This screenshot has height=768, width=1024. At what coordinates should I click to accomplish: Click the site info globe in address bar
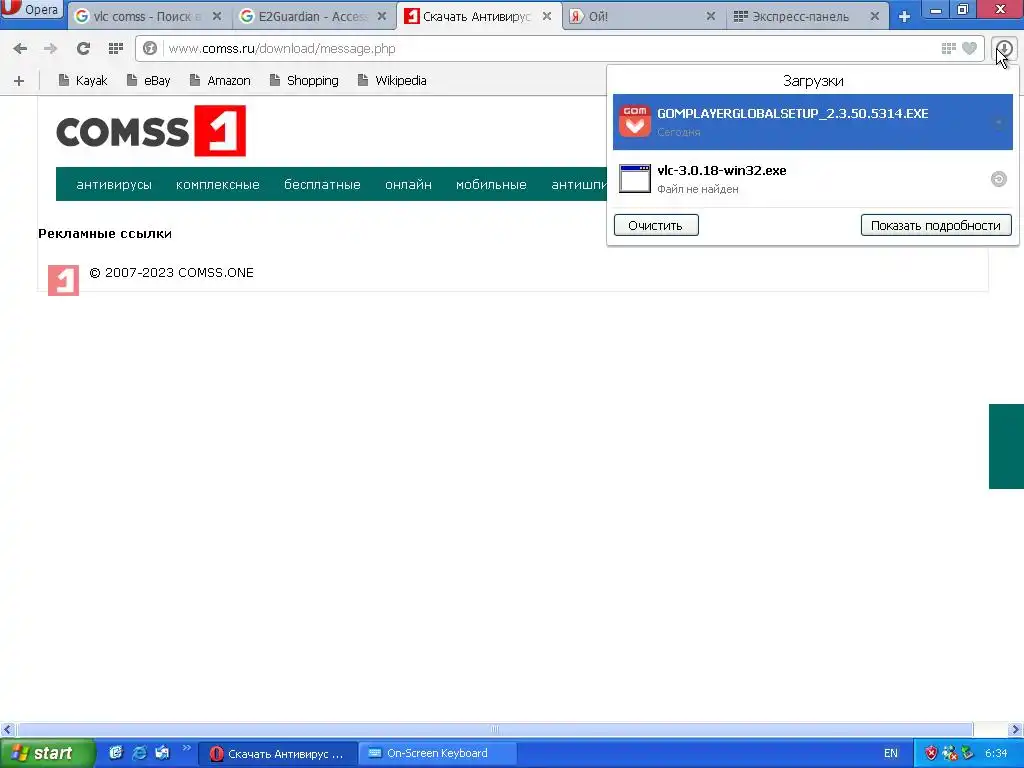tap(150, 48)
